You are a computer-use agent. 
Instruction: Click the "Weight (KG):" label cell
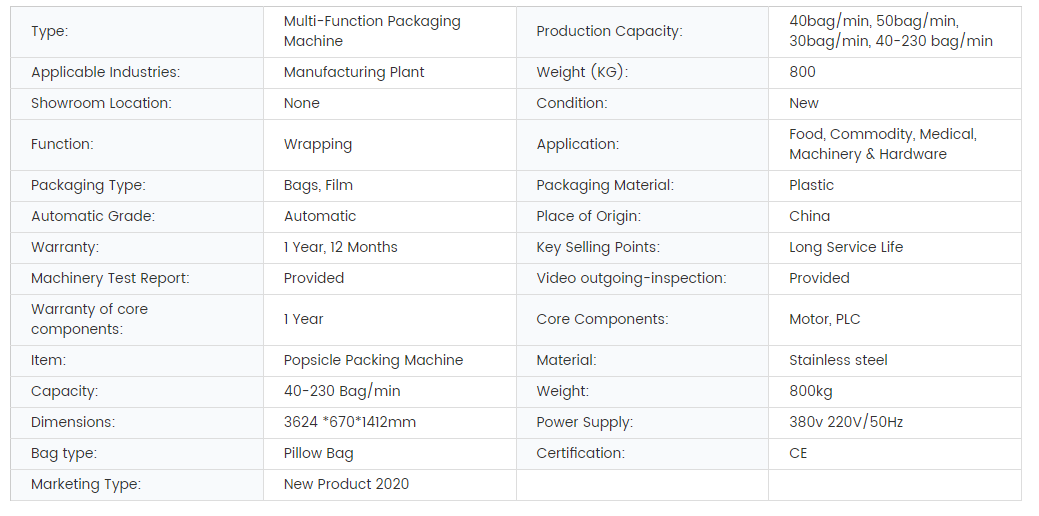click(582, 72)
